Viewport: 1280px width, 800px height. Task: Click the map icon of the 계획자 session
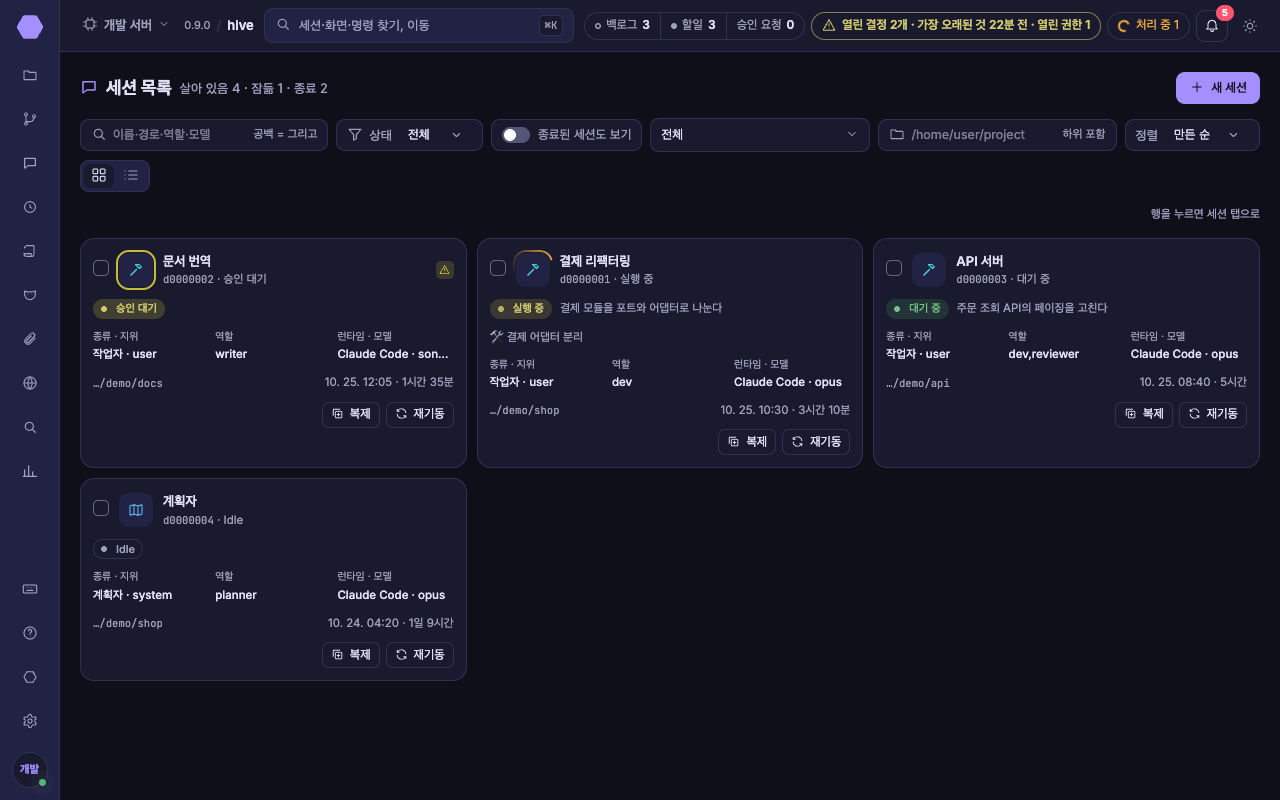click(x=136, y=510)
